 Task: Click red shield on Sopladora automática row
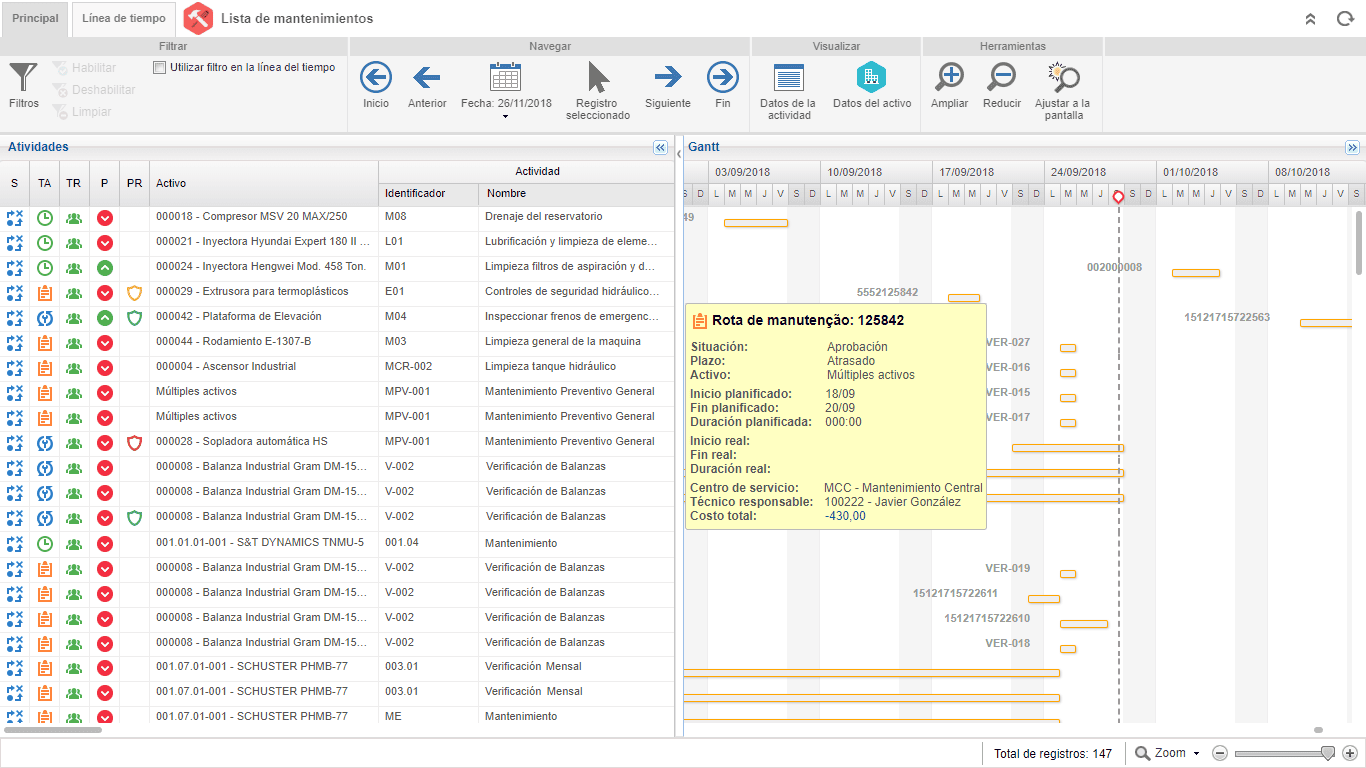[135, 443]
